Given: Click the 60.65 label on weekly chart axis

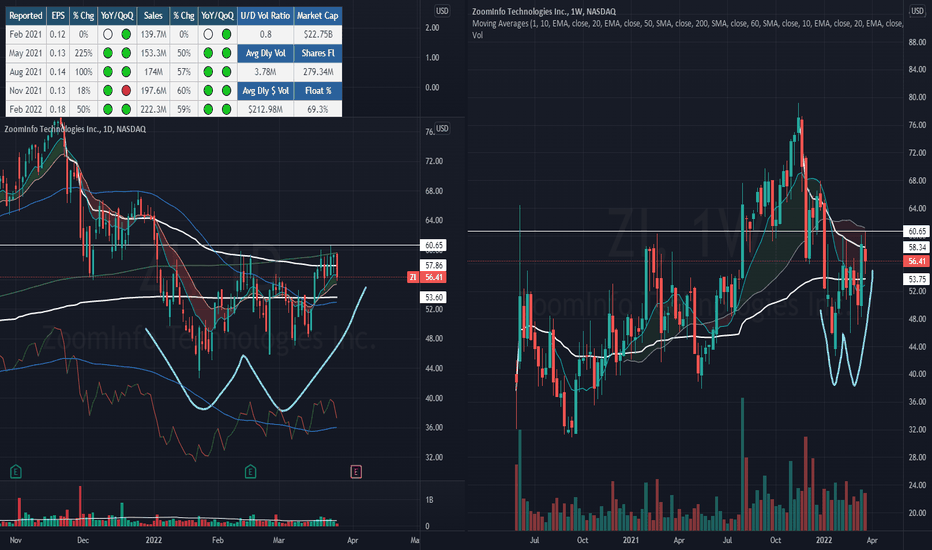Looking at the screenshot, I should pos(917,231).
